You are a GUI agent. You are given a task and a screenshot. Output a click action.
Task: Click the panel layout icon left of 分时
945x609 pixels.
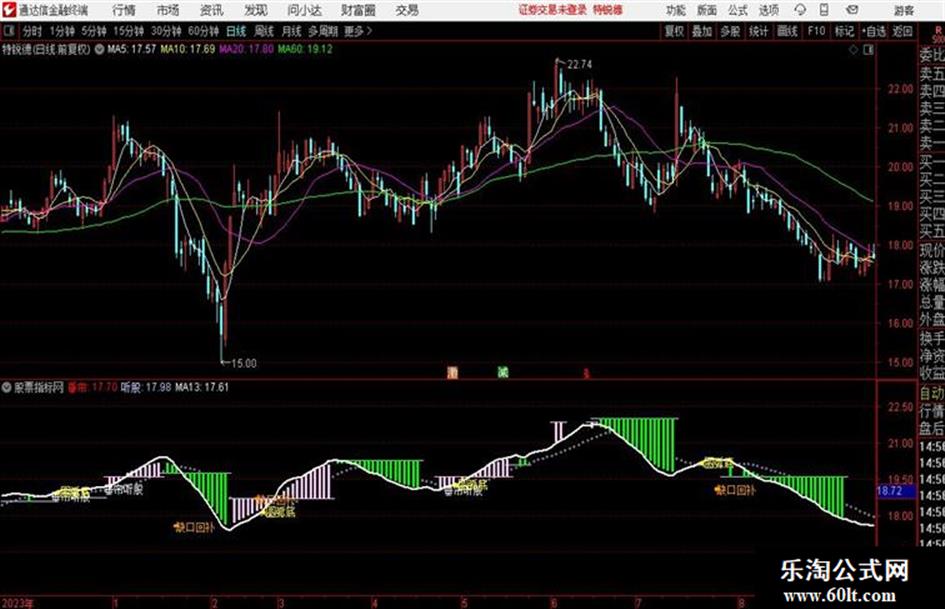click(8, 31)
